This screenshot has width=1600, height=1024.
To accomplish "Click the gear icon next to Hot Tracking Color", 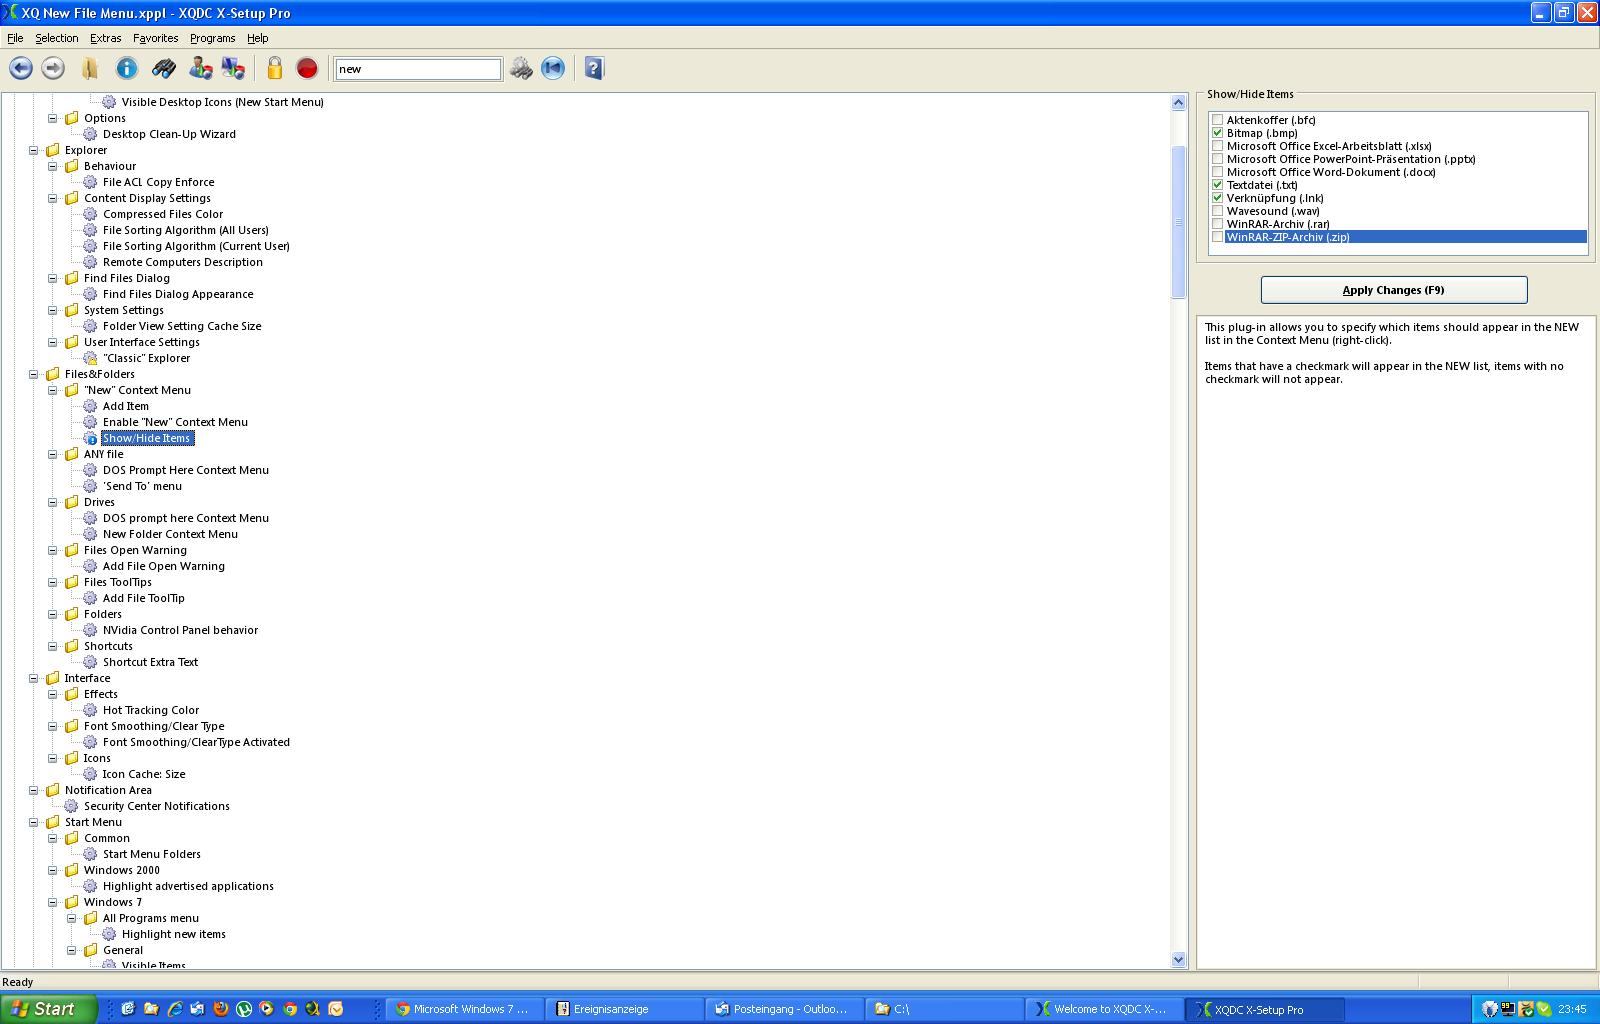I will point(90,710).
